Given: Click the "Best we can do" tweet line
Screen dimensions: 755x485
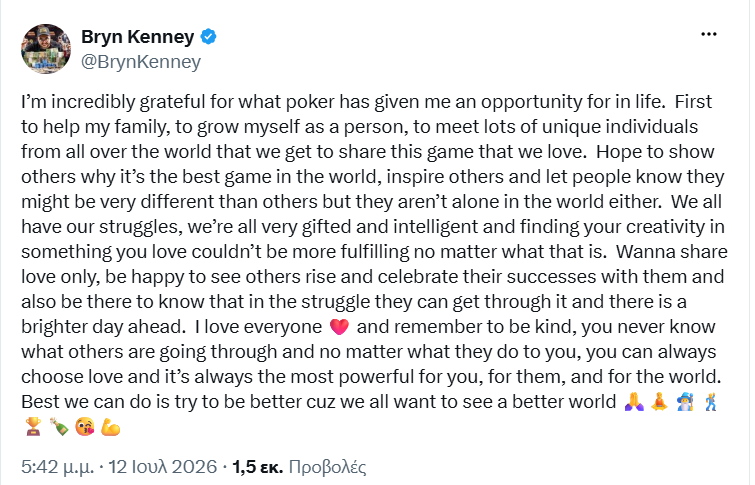Looking at the screenshot, I should click(x=319, y=402).
